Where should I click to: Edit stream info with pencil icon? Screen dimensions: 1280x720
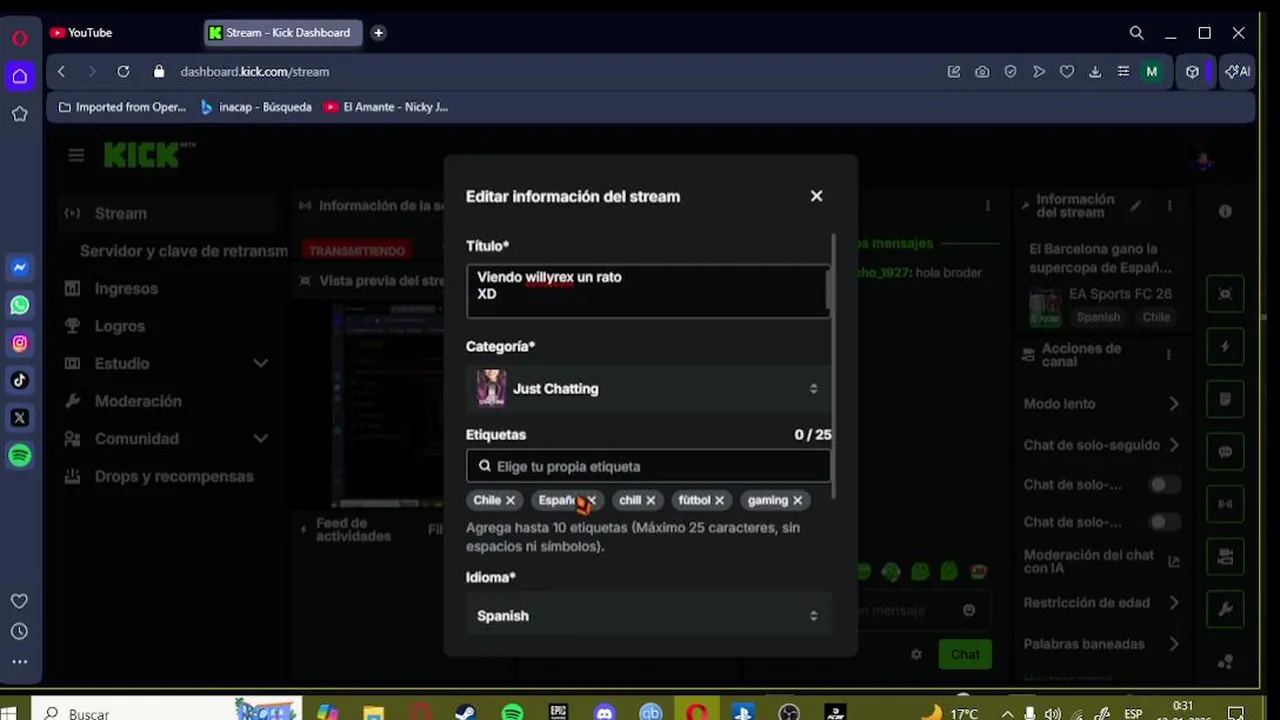(x=1135, y=206)
